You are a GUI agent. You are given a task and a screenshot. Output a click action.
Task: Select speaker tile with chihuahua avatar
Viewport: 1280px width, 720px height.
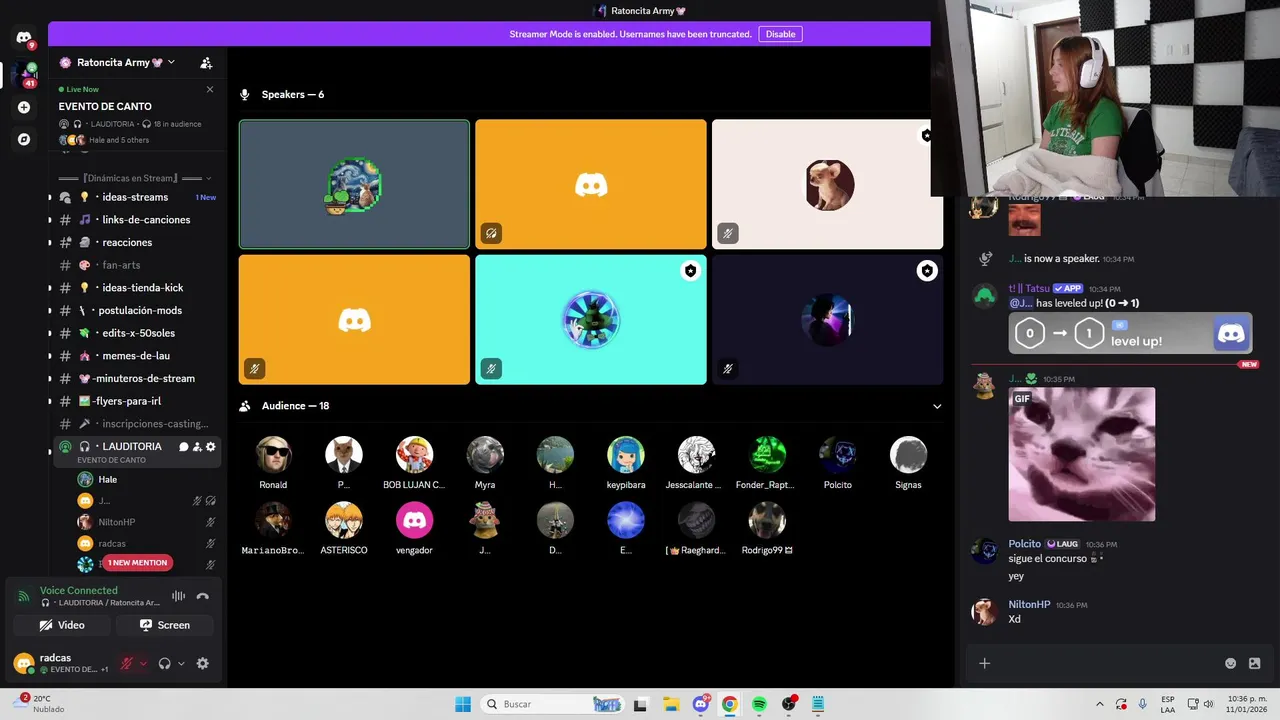pyautogui.click(x=827, y=184)
